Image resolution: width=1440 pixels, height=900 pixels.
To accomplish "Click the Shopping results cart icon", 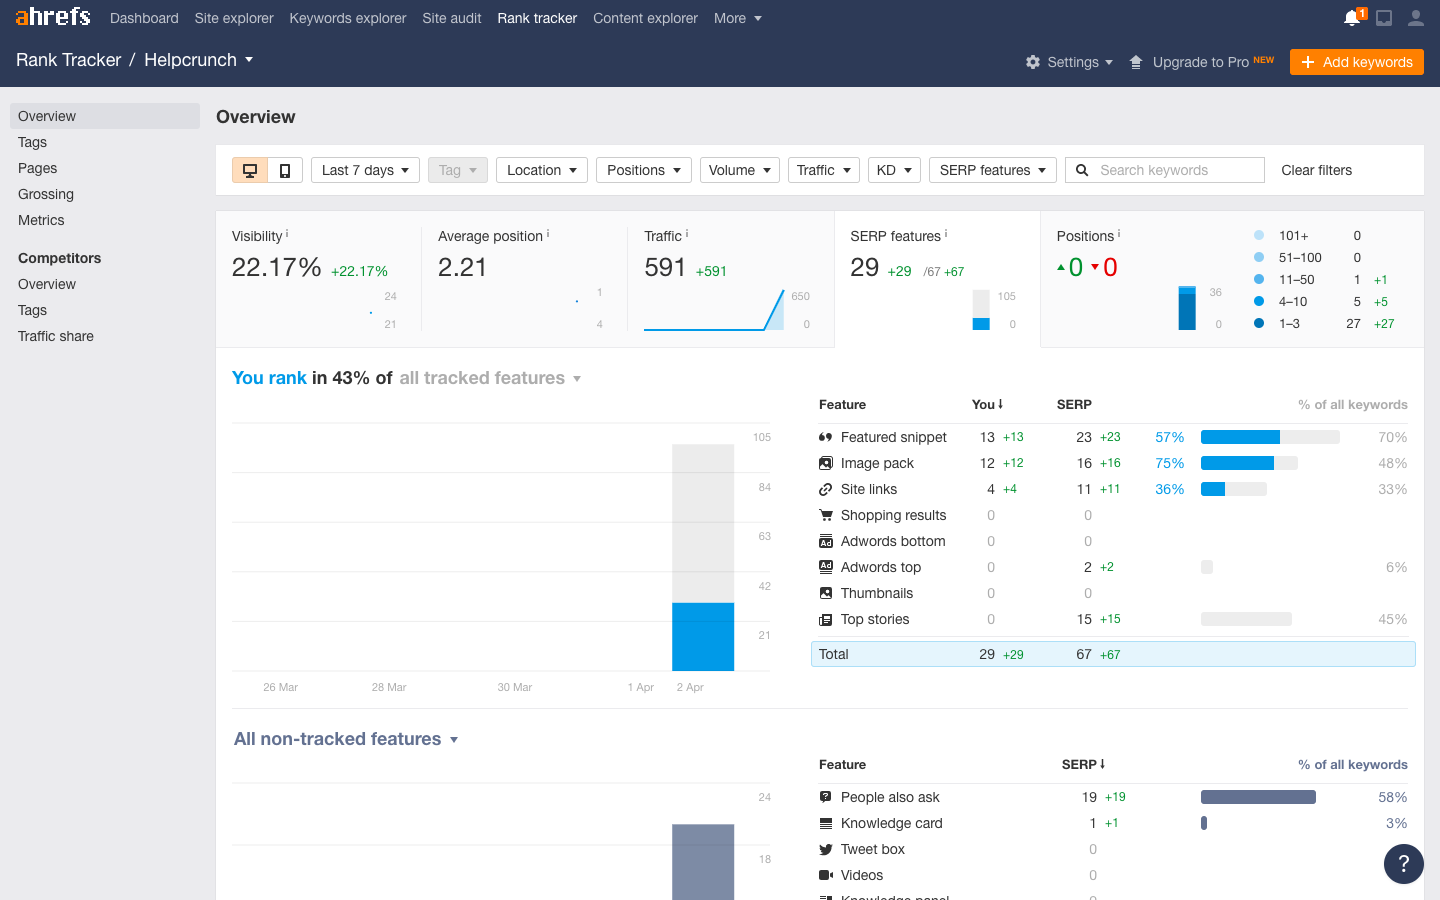I will click(825, 515).
